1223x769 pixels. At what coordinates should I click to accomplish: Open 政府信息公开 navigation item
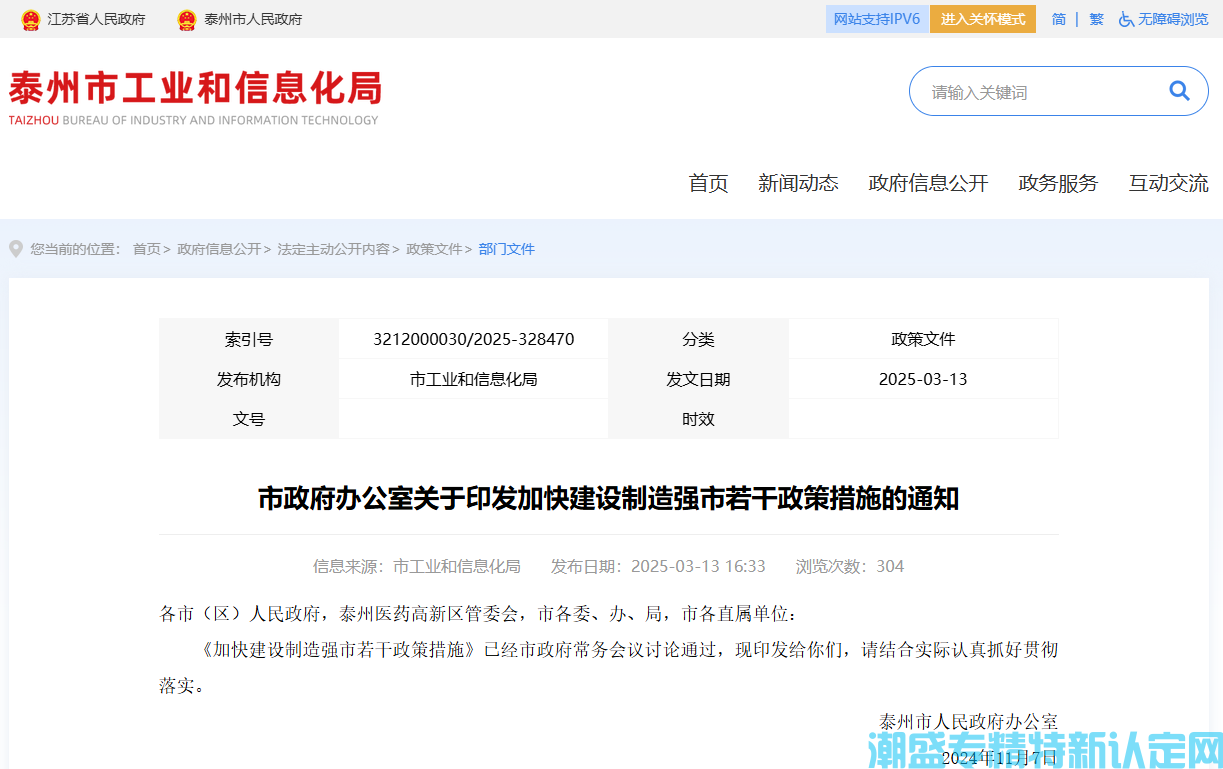click(928, 183)
